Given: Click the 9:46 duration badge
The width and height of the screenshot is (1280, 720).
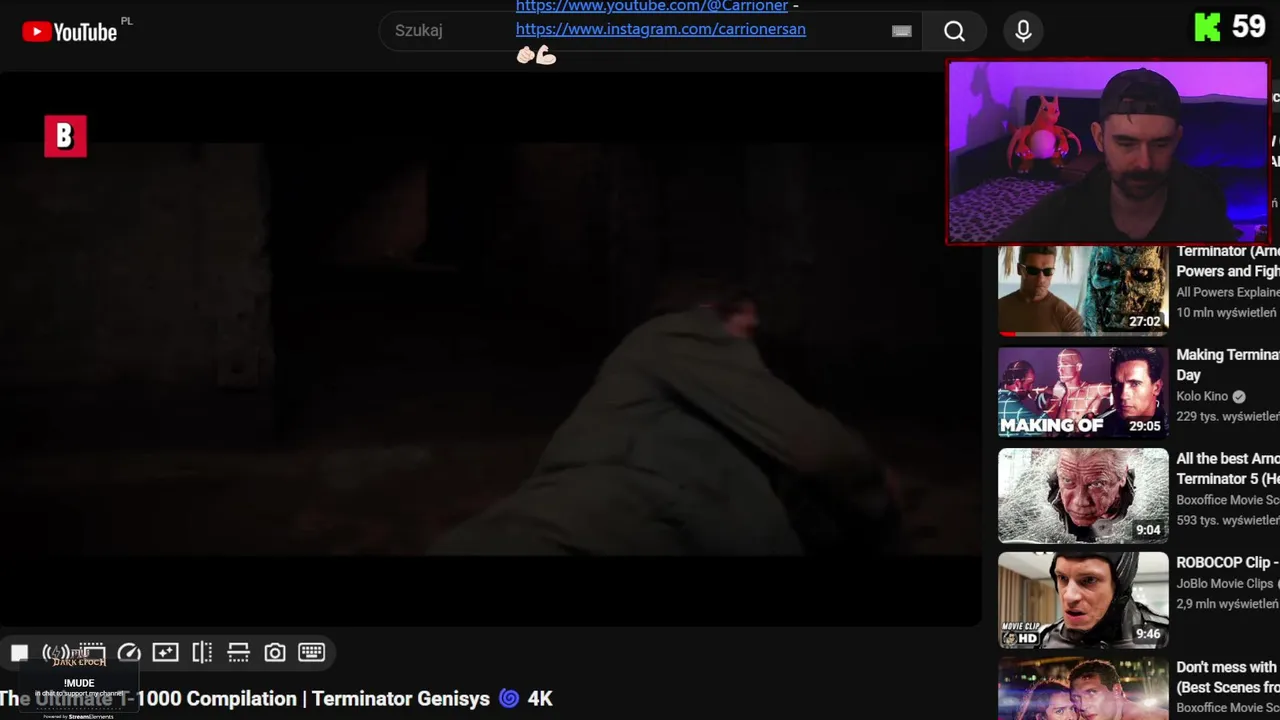Looking at the screenshot, I should point(1148,634).
